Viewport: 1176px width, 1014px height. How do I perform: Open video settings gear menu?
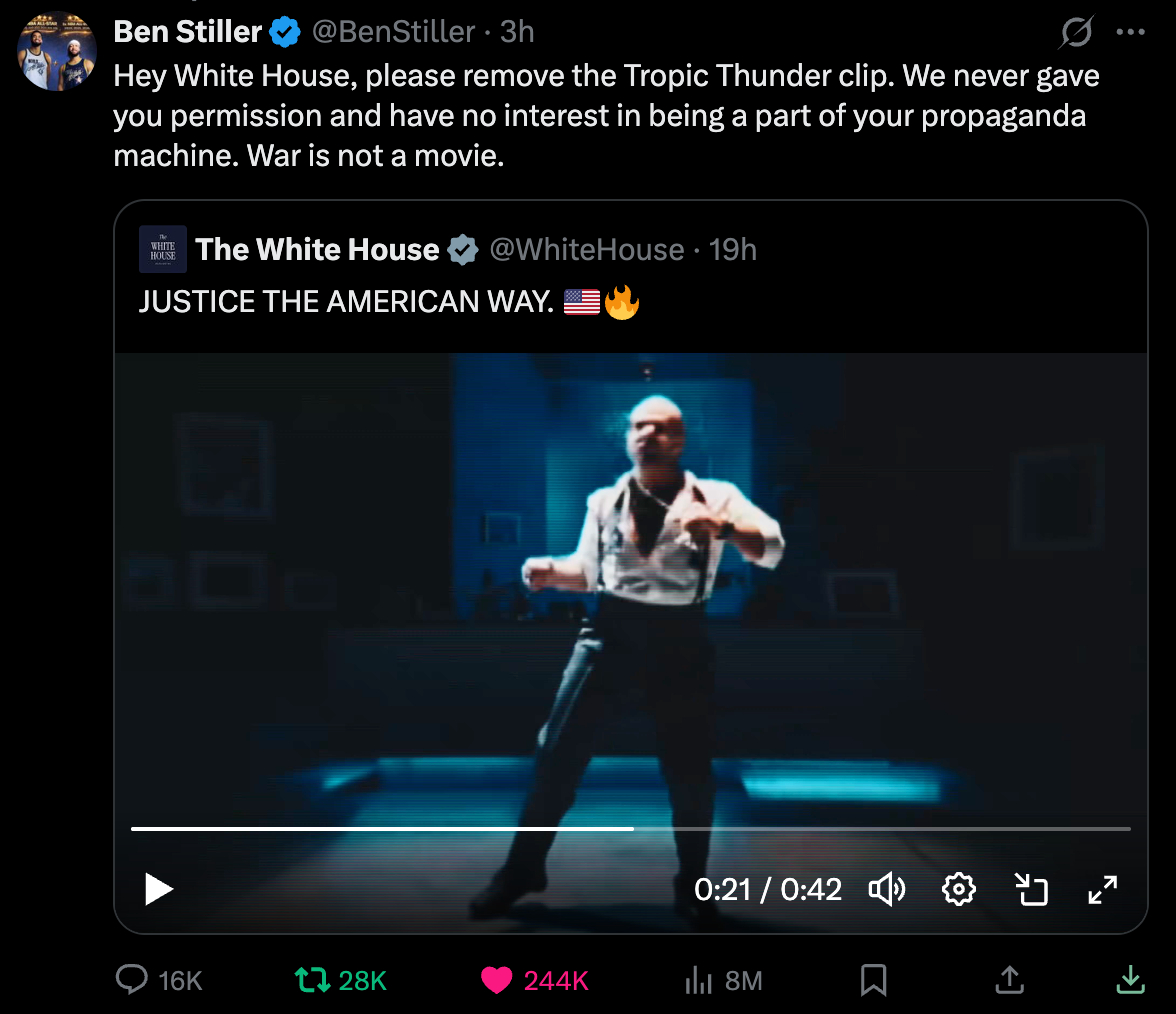[959, 888]
